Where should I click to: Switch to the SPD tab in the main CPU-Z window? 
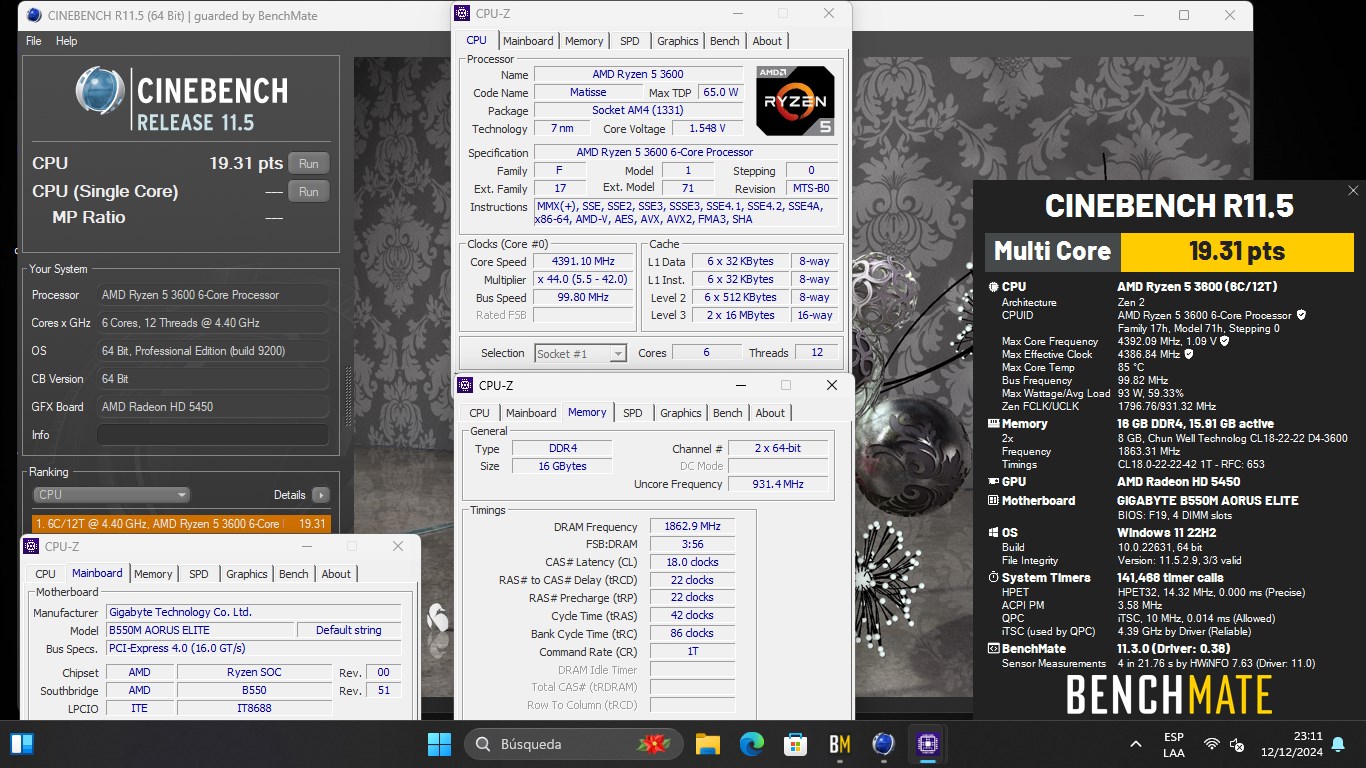629,41
